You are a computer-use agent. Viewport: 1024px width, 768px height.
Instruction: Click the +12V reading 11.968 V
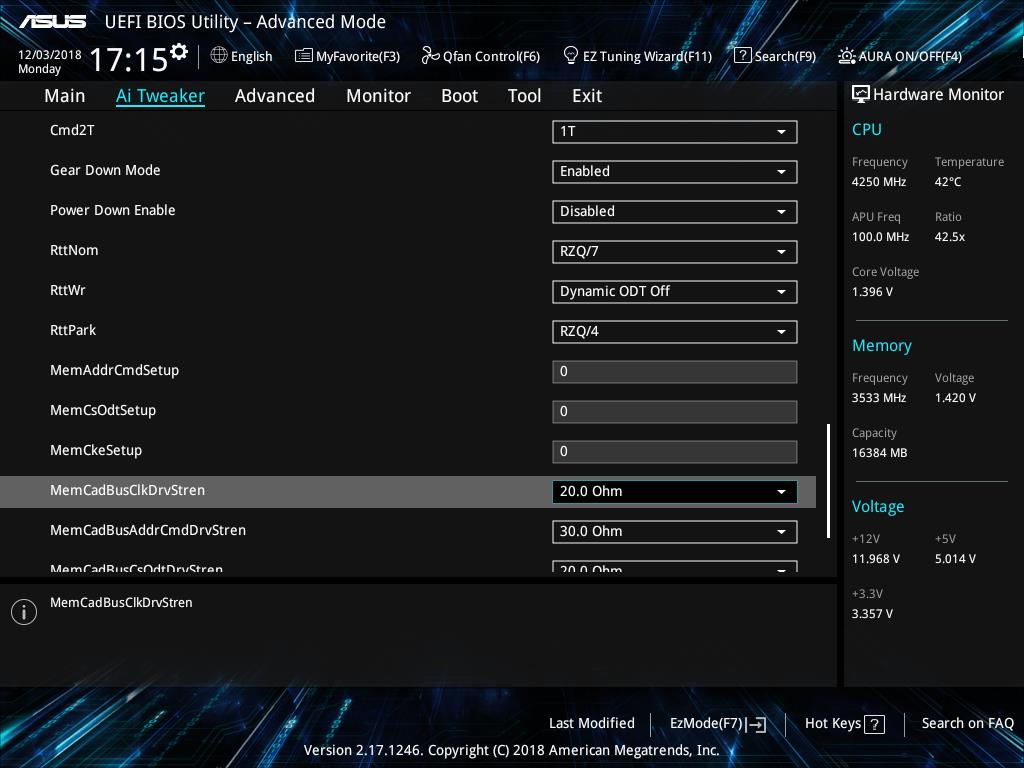[875, 559]
